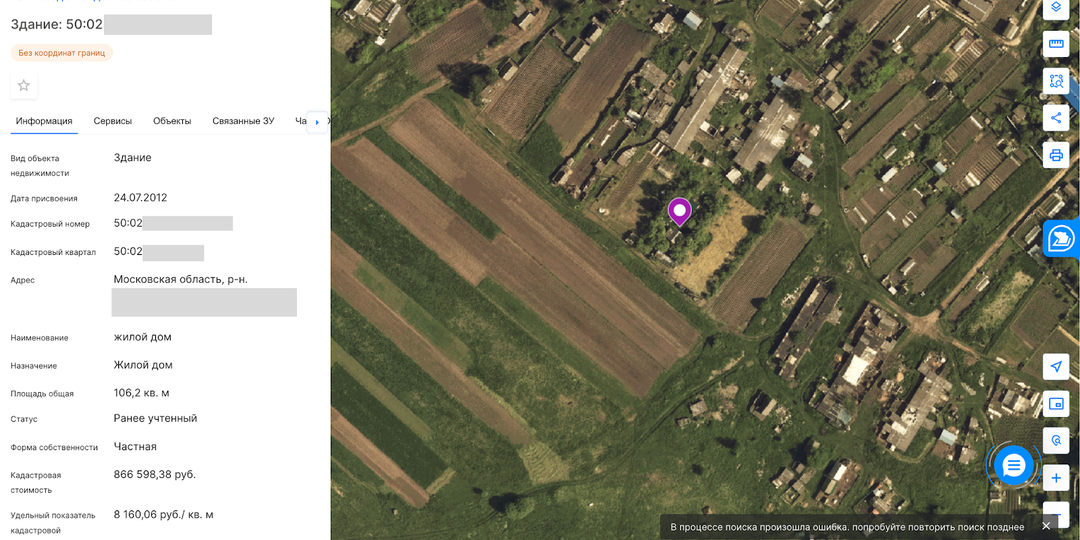Dismiss the search error notification
Image resolution: width=1080 pixels, height=540 pixels.
click(1046, 526)
